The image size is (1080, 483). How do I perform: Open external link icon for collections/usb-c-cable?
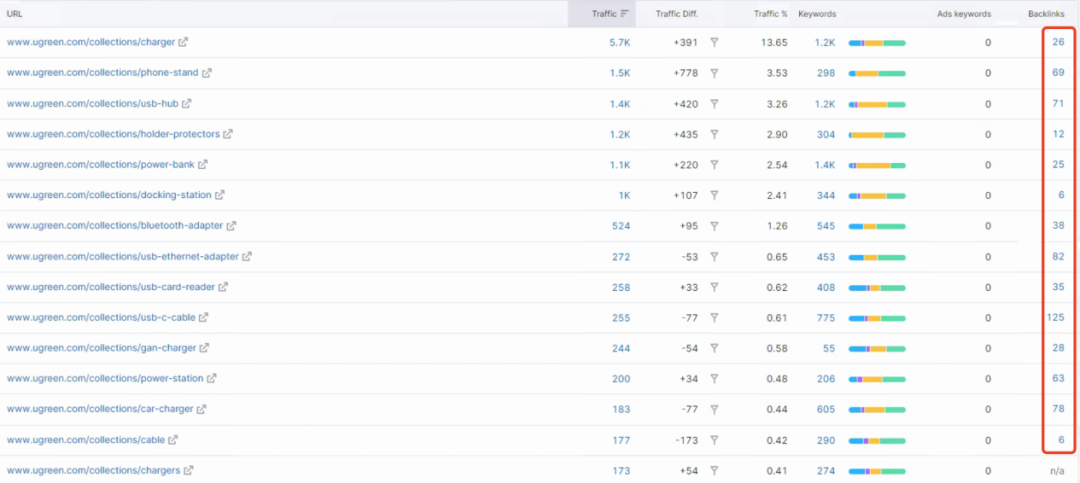tap(203, 318)
